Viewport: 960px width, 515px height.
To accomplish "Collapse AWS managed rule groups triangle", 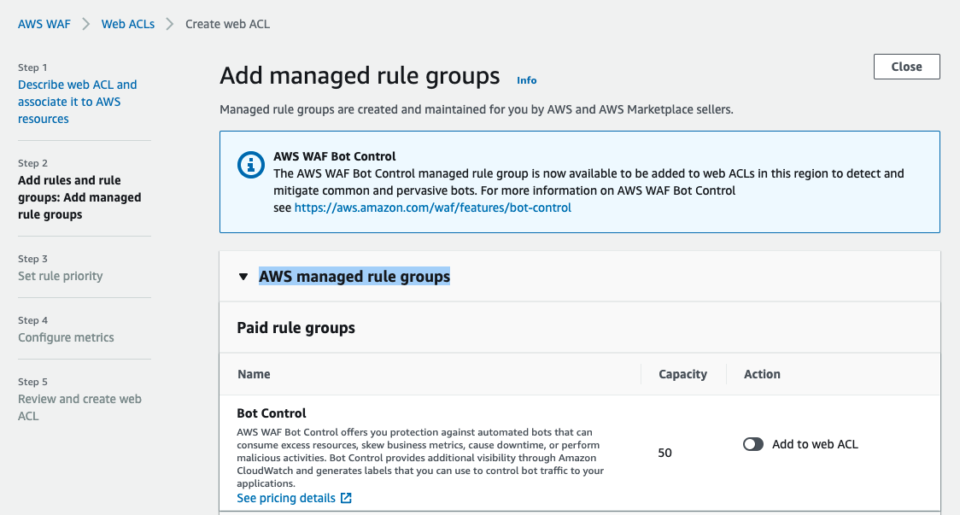I will 243,277.
